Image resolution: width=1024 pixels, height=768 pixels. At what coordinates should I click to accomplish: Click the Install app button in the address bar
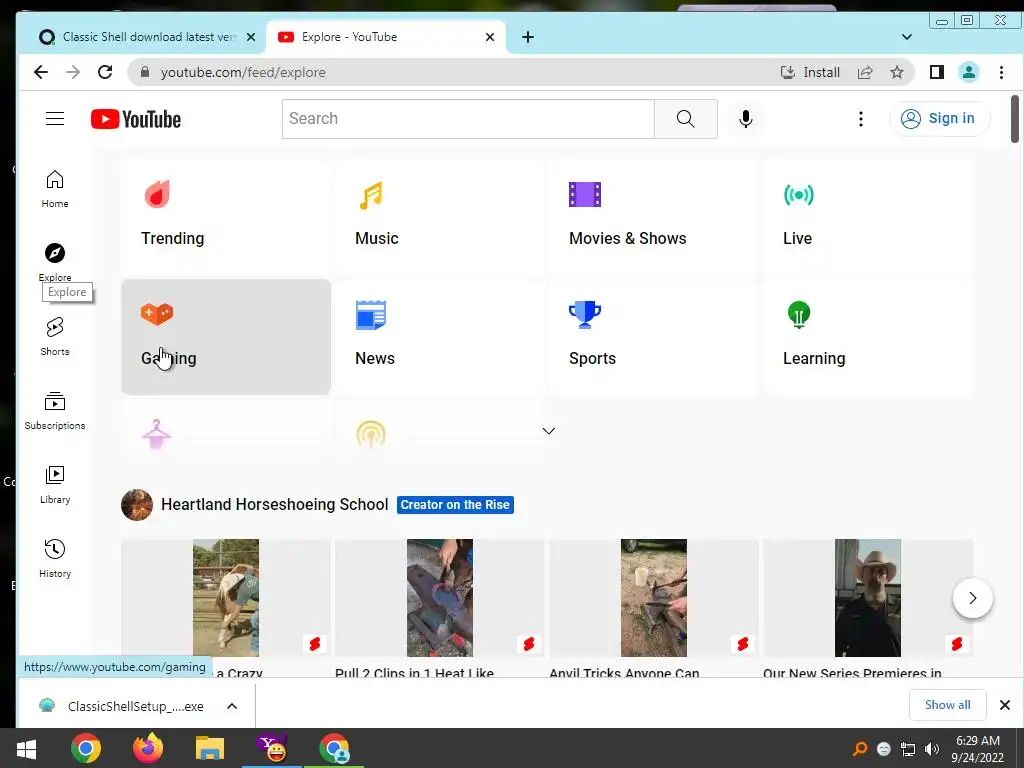coord(810,72)
